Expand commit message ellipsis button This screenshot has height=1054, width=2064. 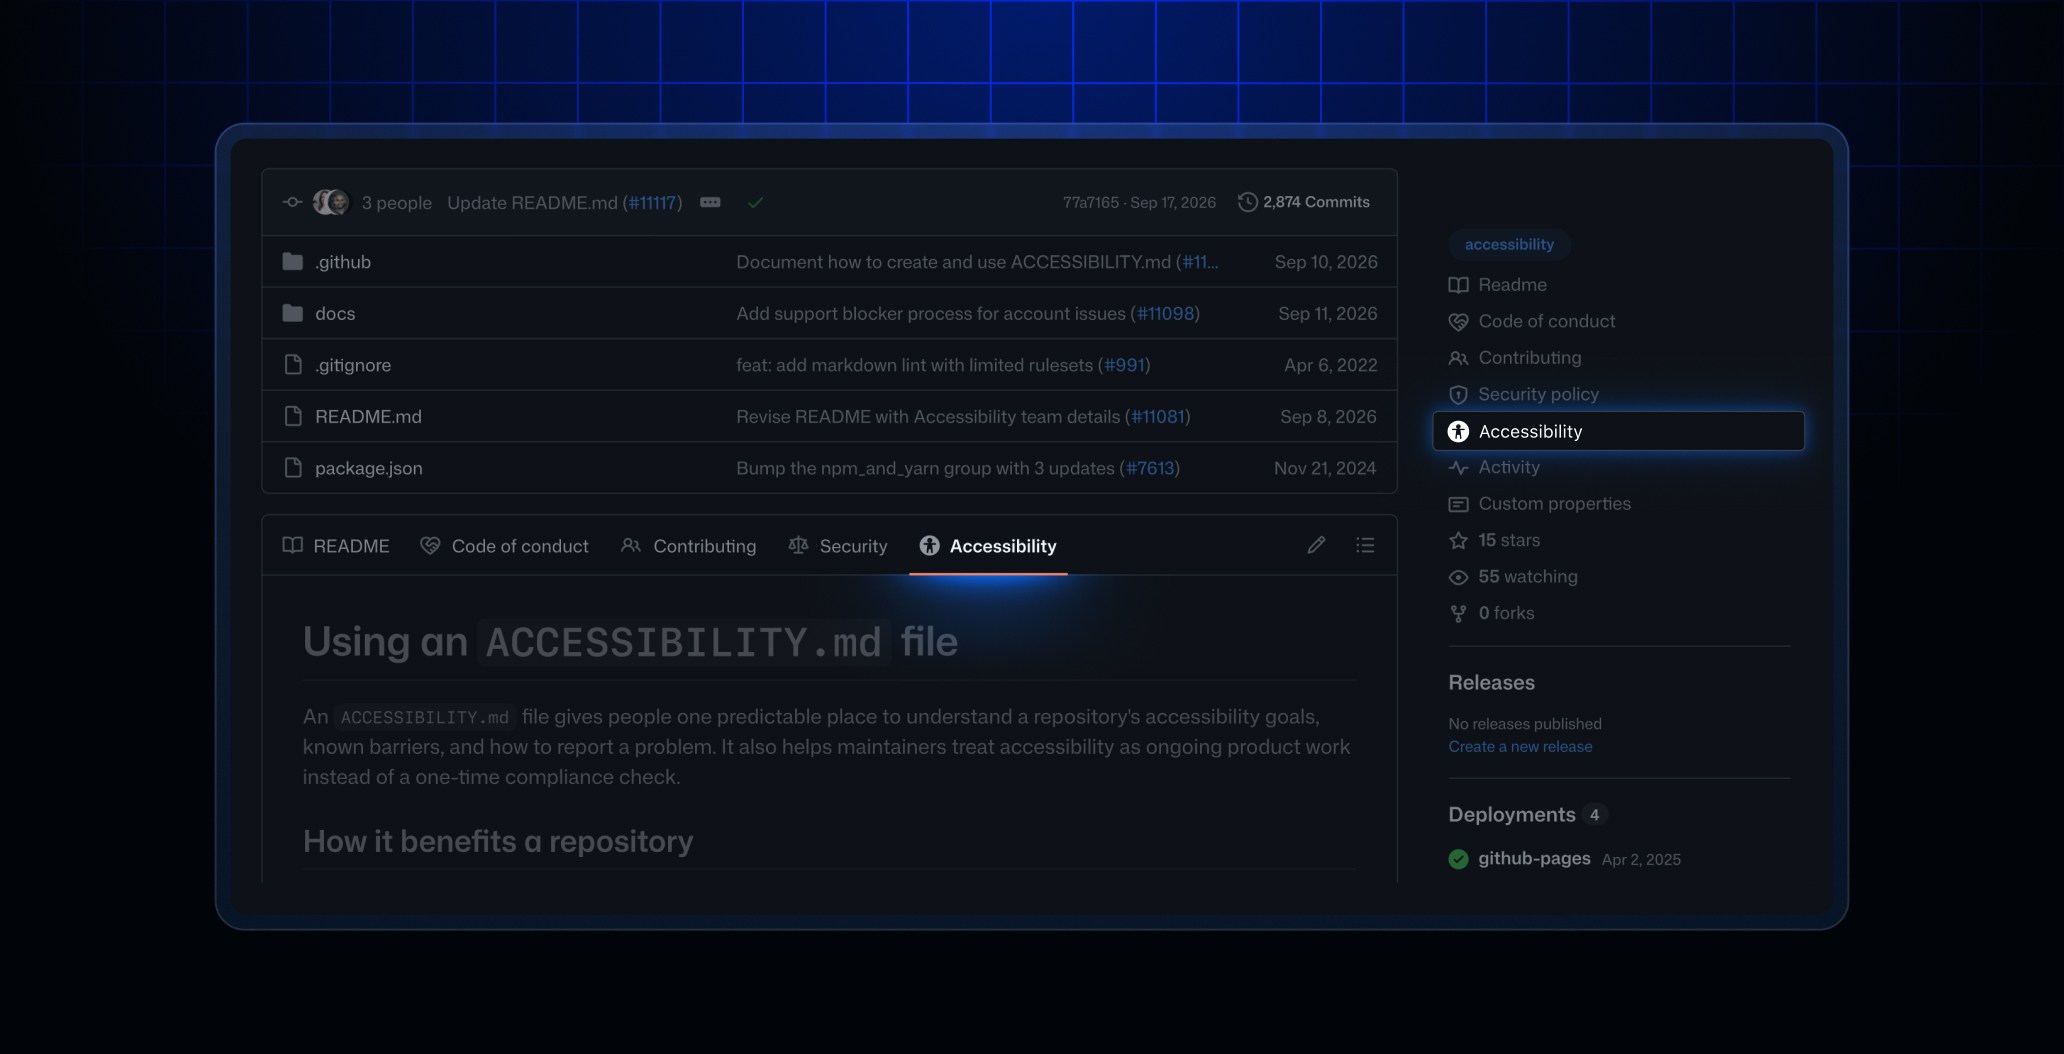[x=710, y=202]
